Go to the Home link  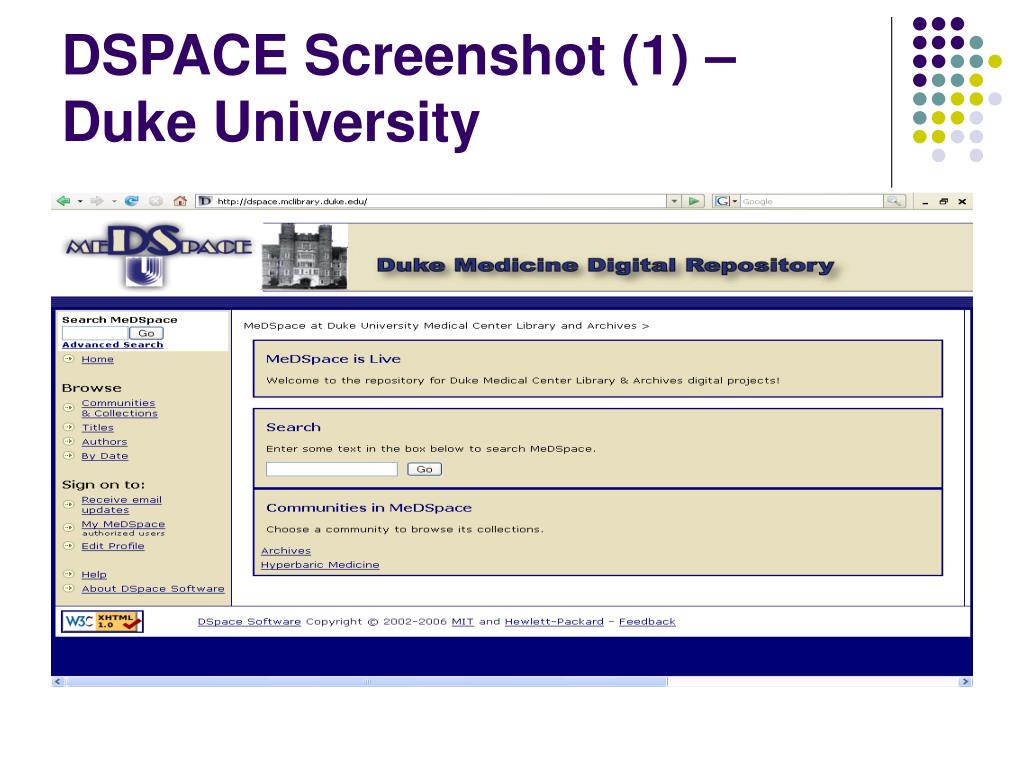point(97,359)
